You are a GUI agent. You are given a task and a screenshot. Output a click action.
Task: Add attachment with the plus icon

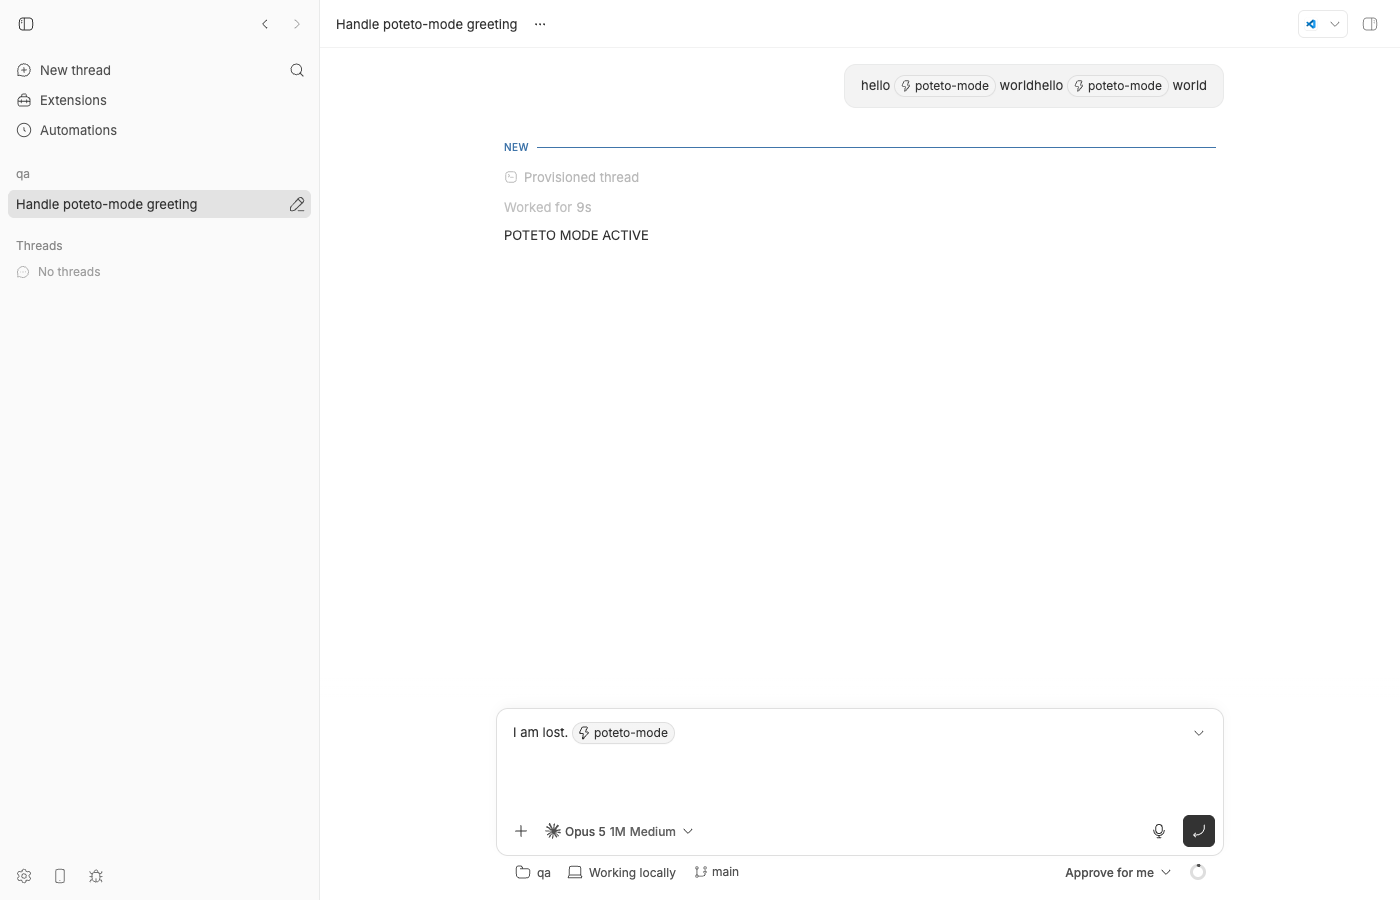[x=521, y=831]
